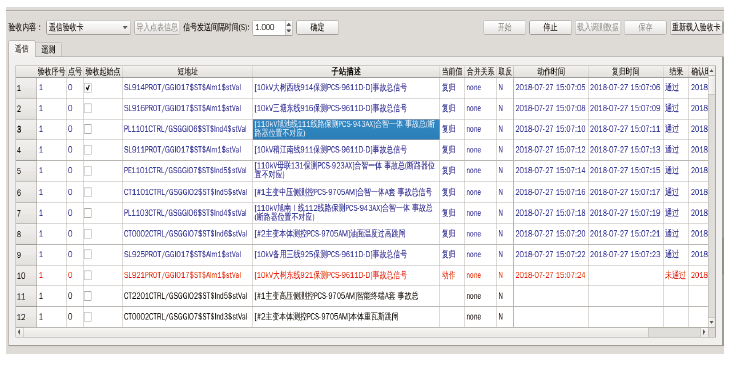Select row header number 12
732x365 pixels.
click(x=26, y=317)
